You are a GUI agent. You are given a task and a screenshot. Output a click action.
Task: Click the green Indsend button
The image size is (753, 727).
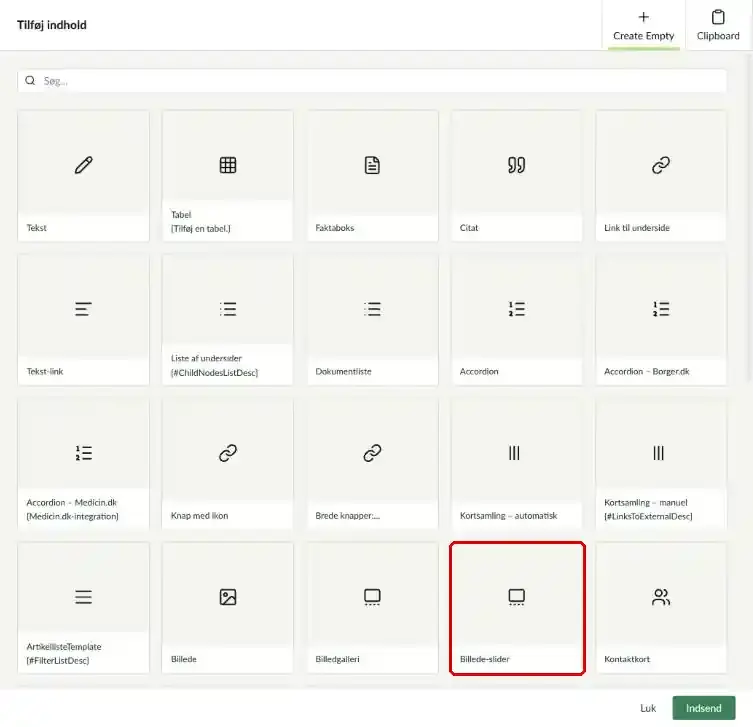[704, 708]
